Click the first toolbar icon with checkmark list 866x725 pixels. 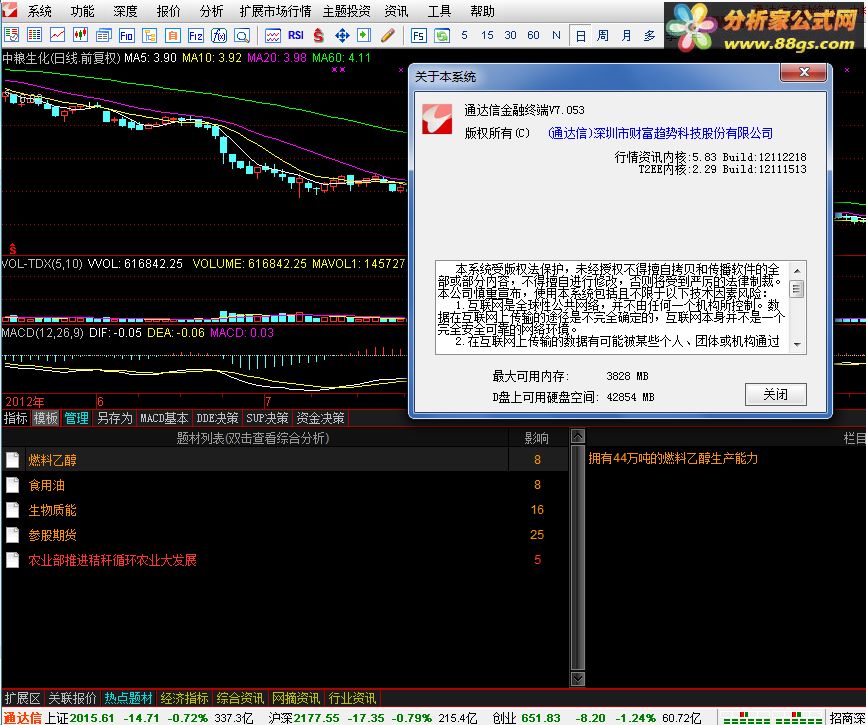(x=12, y=35)
